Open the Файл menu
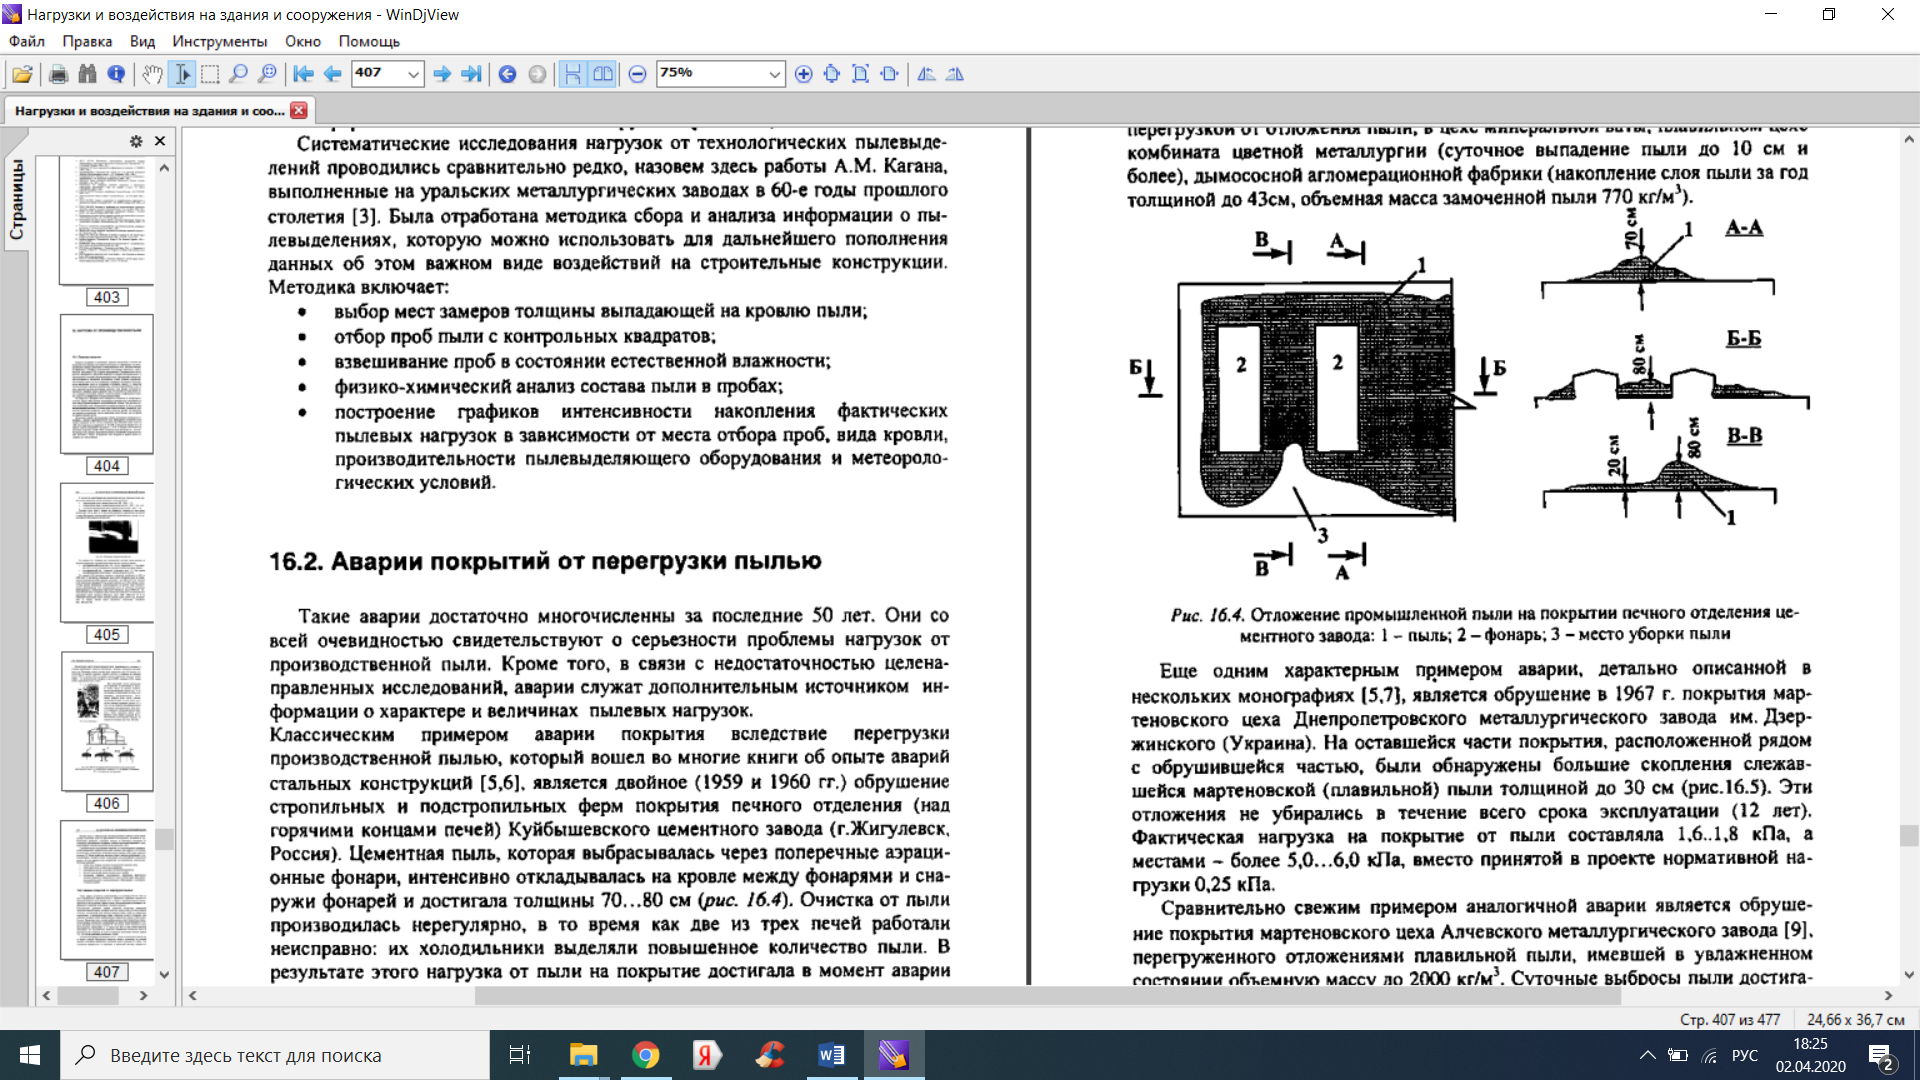This screenshot has height=1080, width=1920. point(27,41)
